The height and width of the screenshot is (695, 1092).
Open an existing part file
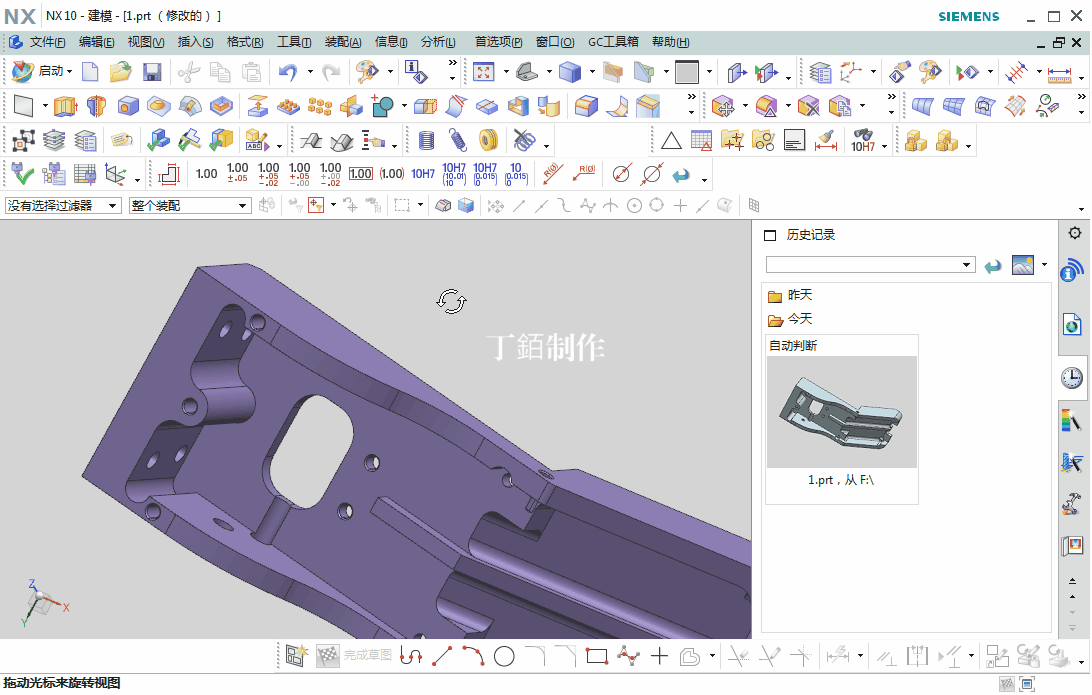click(x=121, y=72)
